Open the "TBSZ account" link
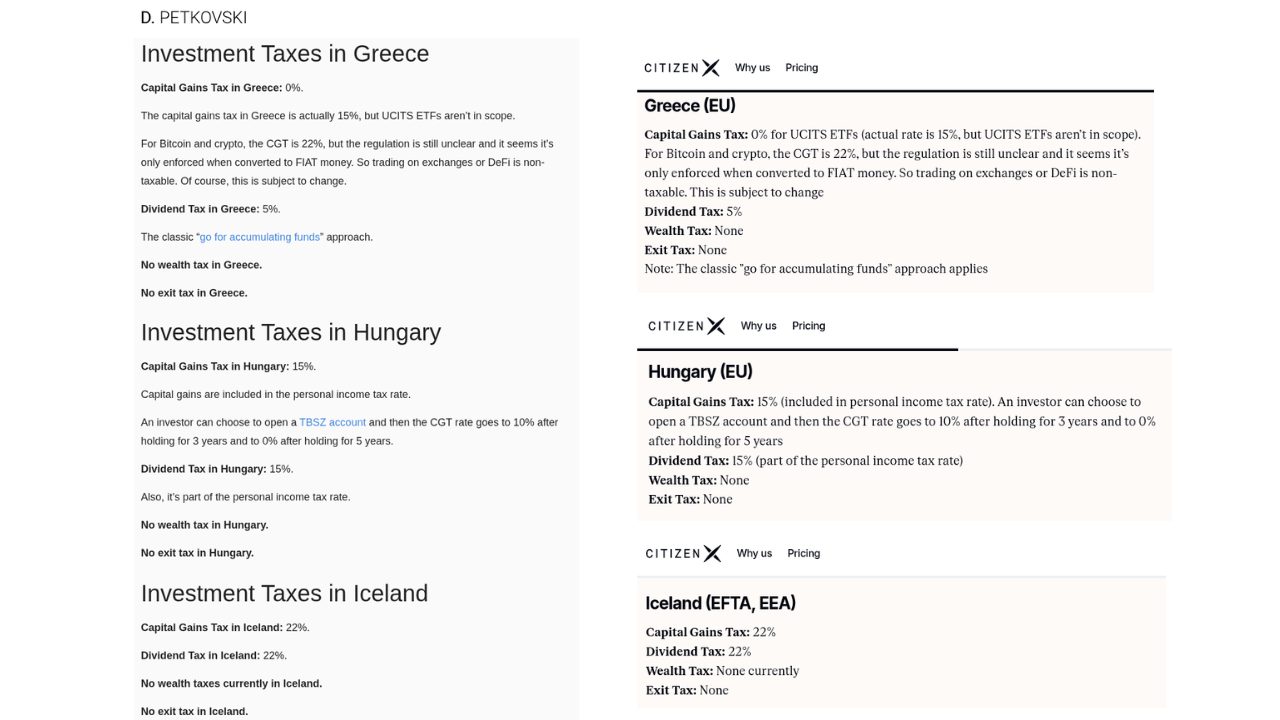 point(333,422)
